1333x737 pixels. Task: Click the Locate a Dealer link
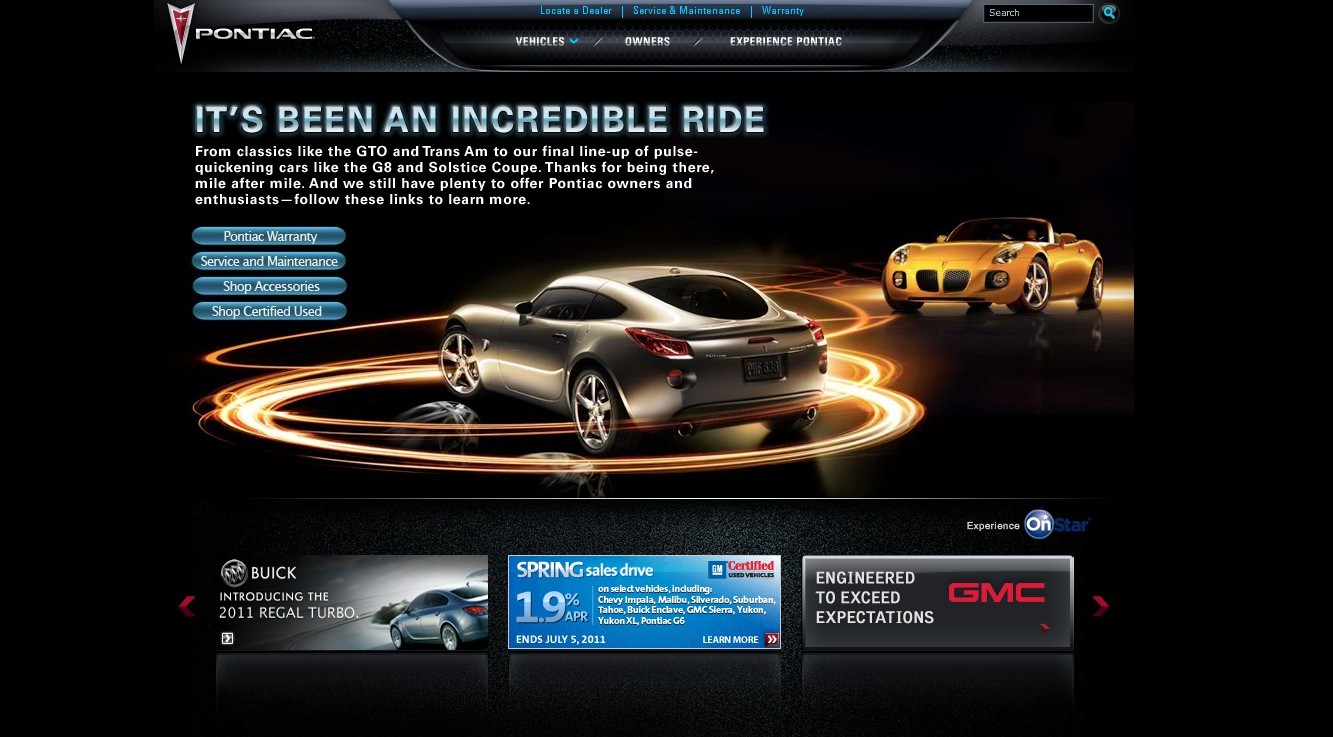click(576, 11)
